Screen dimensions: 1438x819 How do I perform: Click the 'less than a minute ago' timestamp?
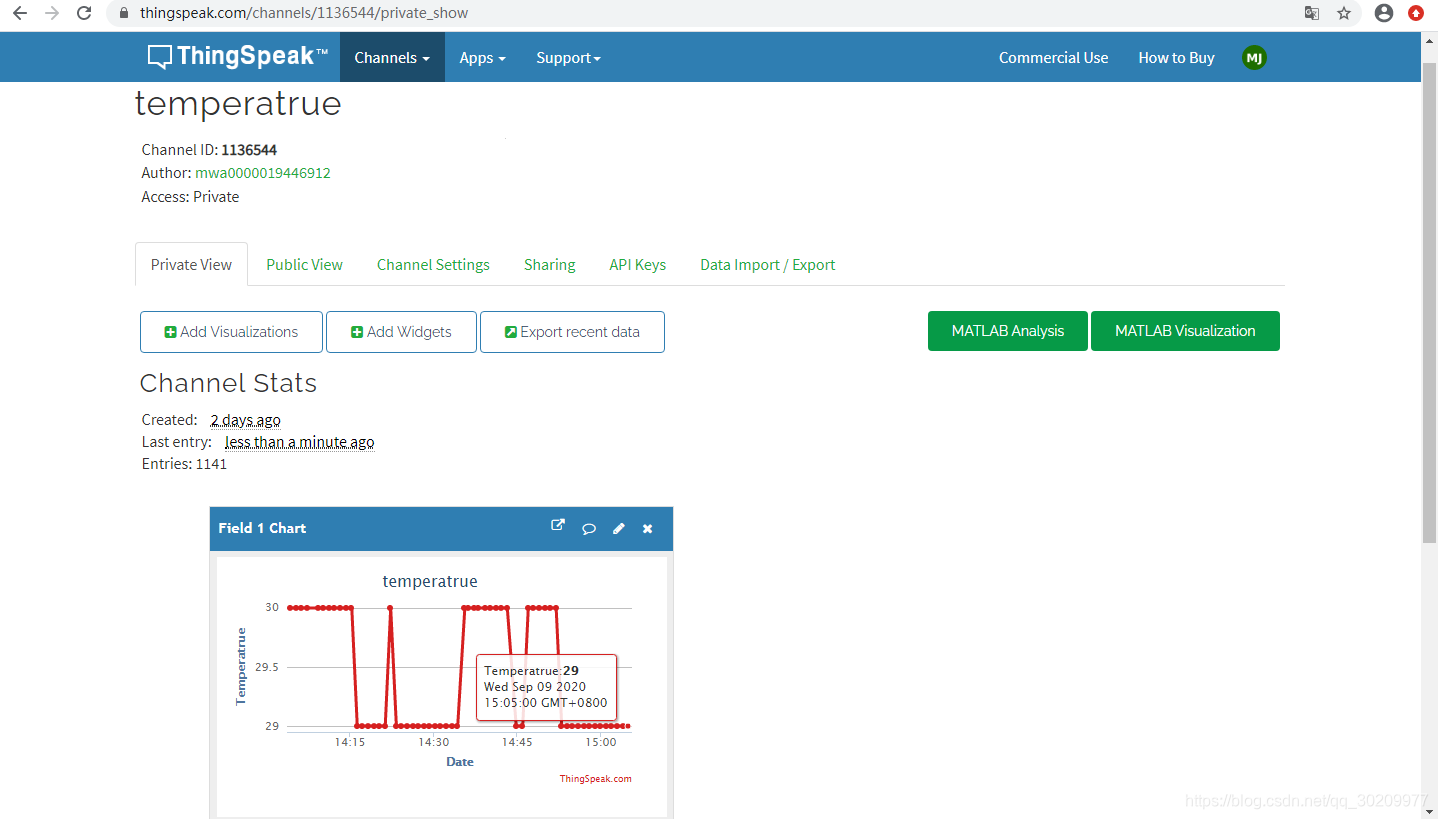(299, 442)
